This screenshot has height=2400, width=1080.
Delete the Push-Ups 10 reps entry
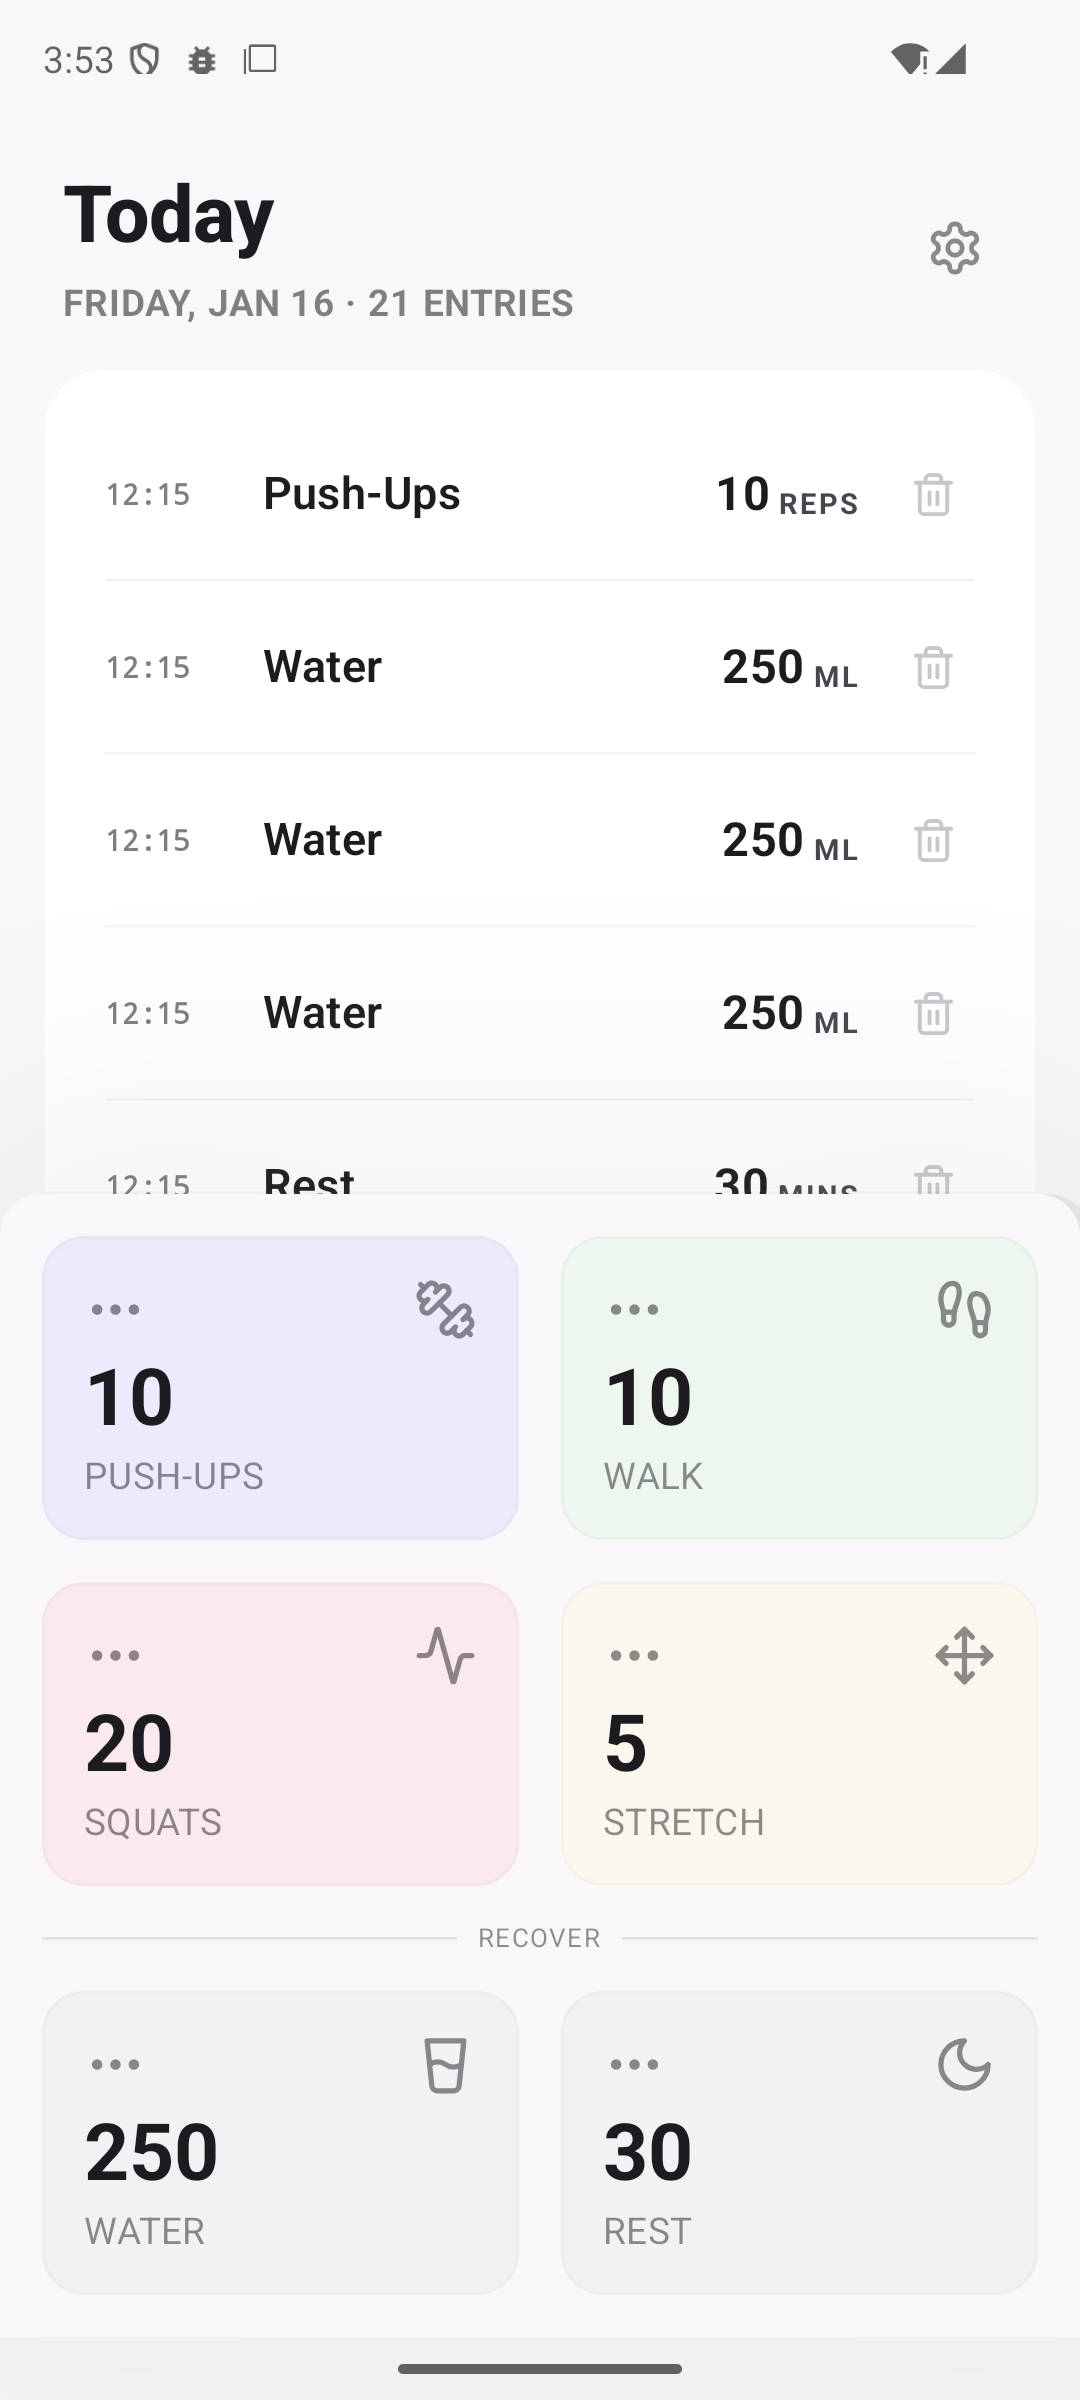(933, 494)
